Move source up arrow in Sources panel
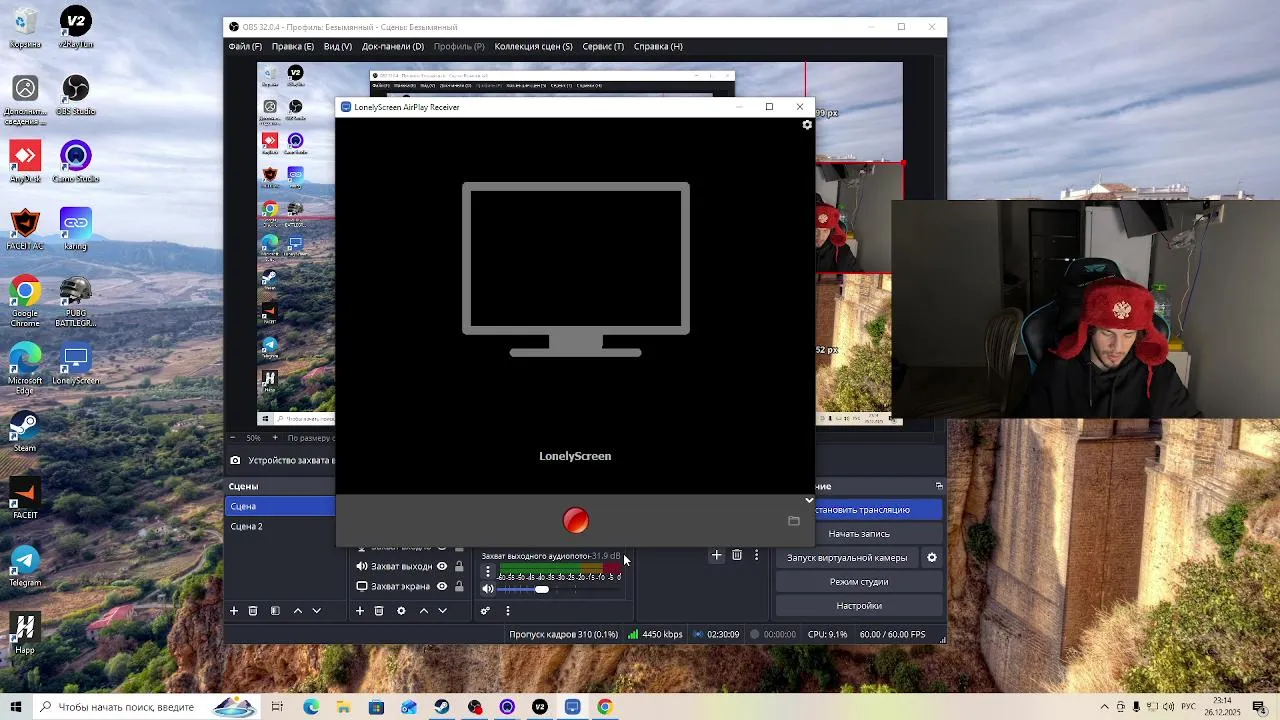 point(423,611)
